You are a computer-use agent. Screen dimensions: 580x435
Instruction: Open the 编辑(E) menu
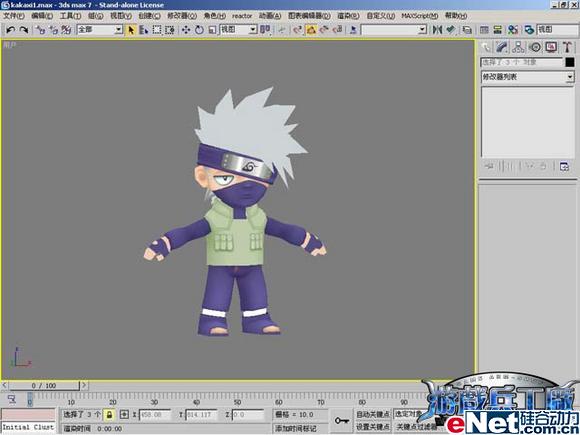click(42, 16)
